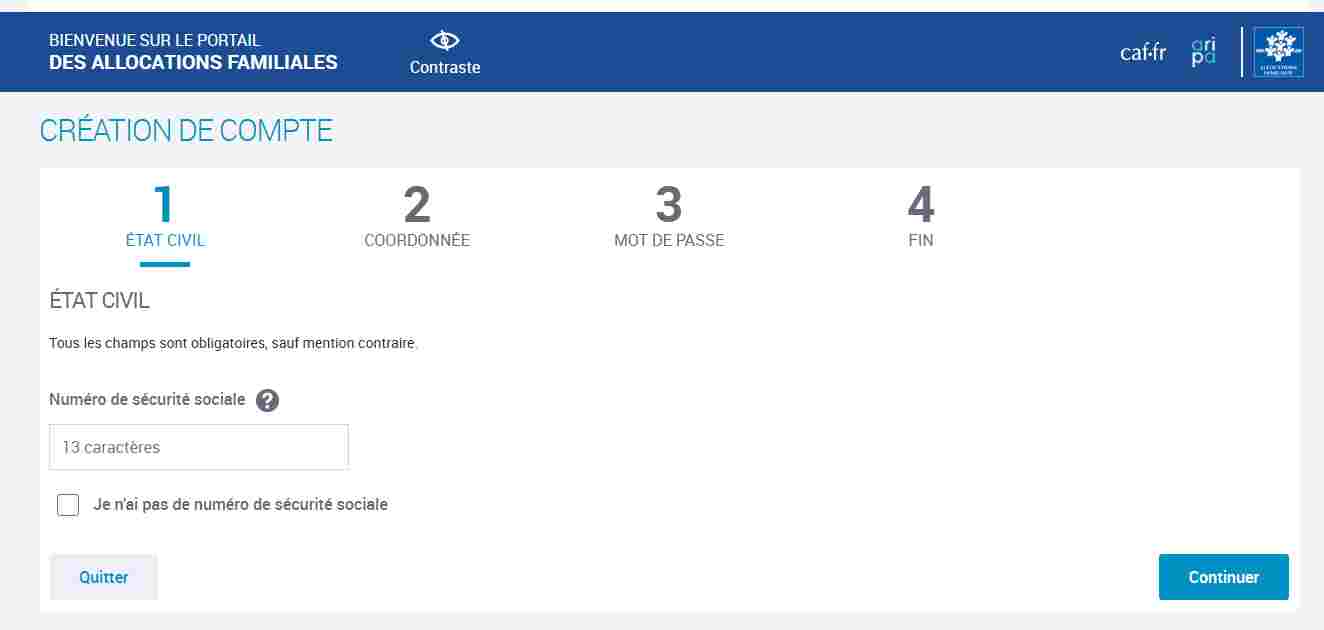Click the ÉTAT CIVIL section heading

pyautogui.click(x=99, y=300)
